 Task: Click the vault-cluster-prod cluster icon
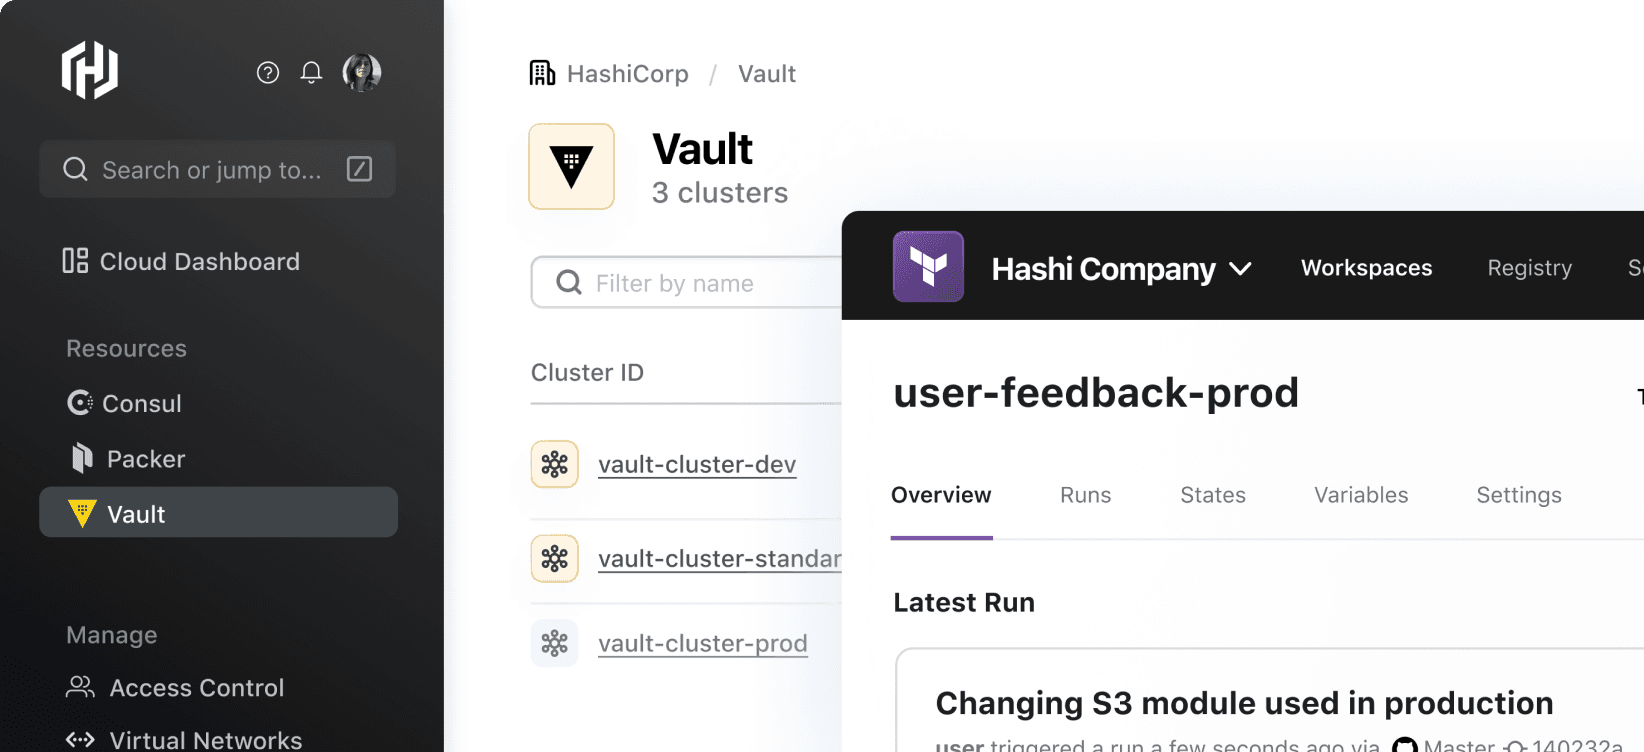554,643
